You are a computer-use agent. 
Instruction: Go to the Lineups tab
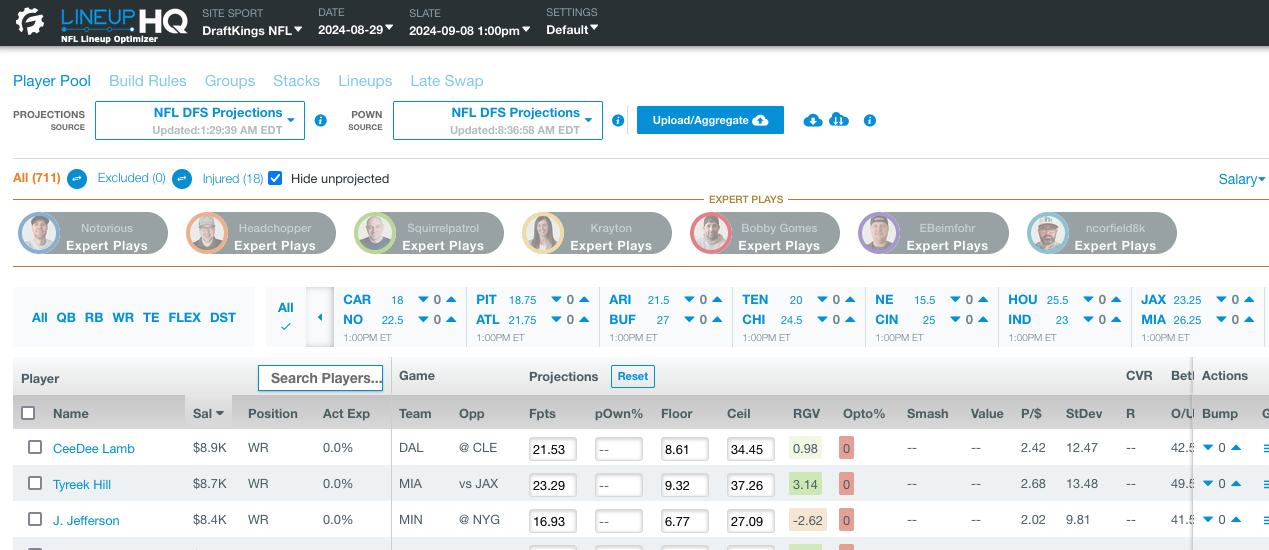click(366, 81)
